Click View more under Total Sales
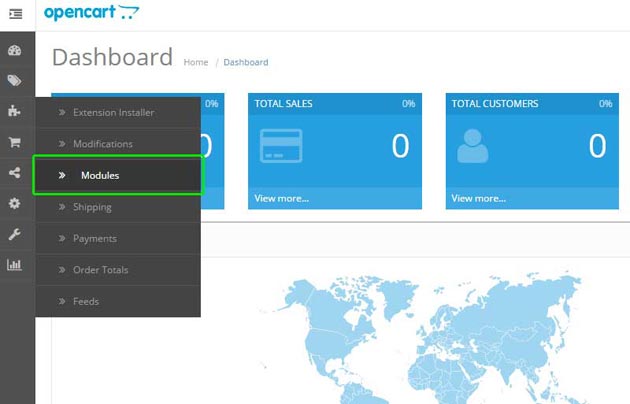The image size is (630, 404). point(281,198)
